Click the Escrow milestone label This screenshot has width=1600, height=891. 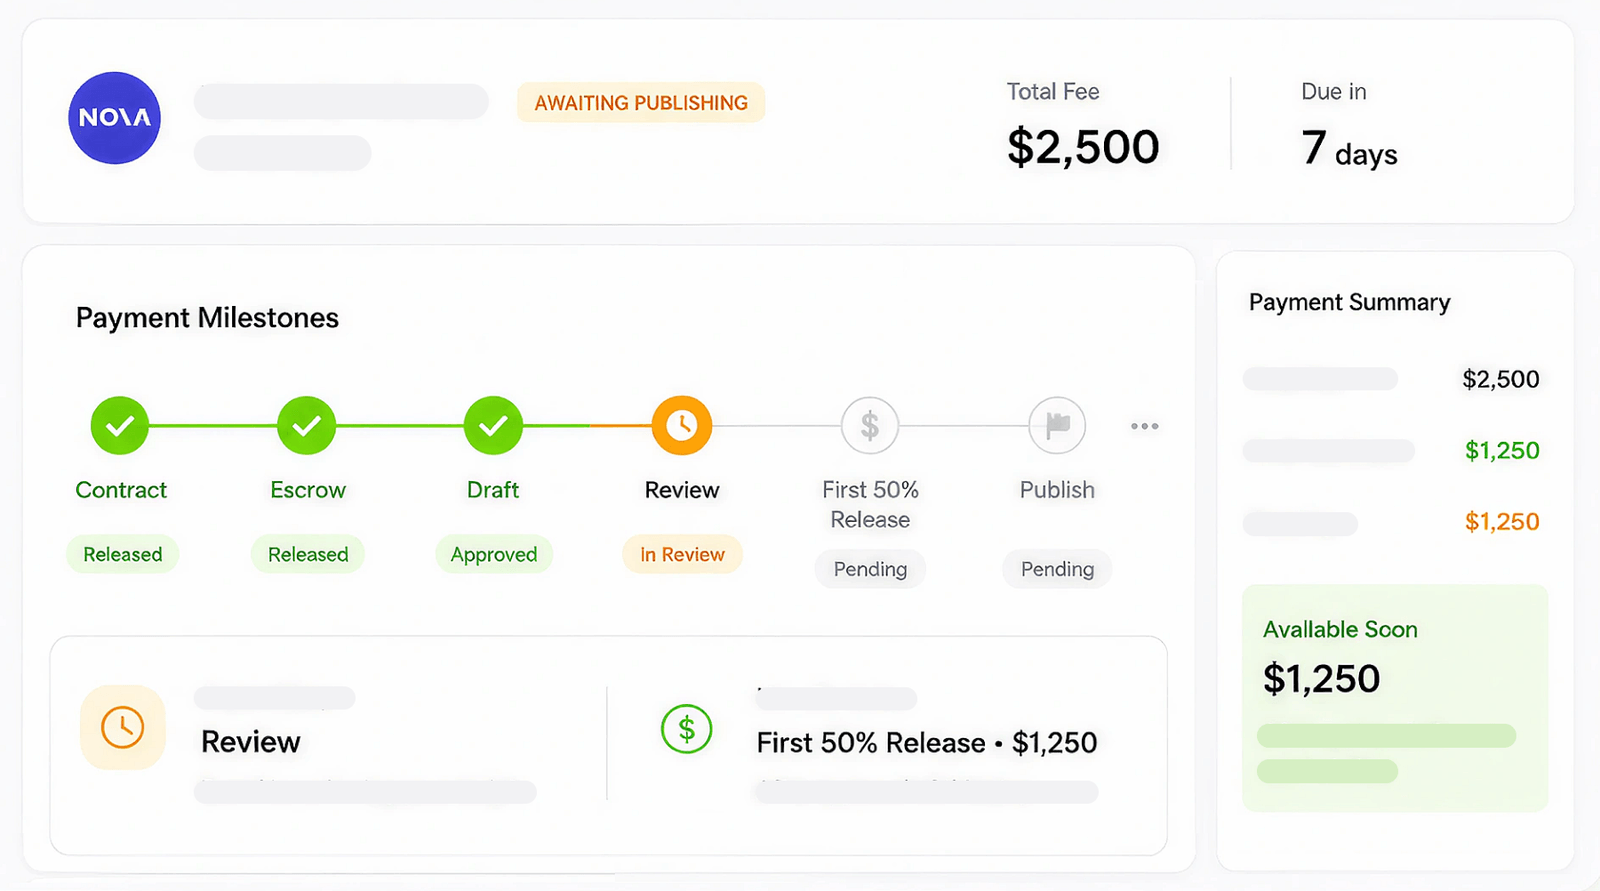click(308, 490)
